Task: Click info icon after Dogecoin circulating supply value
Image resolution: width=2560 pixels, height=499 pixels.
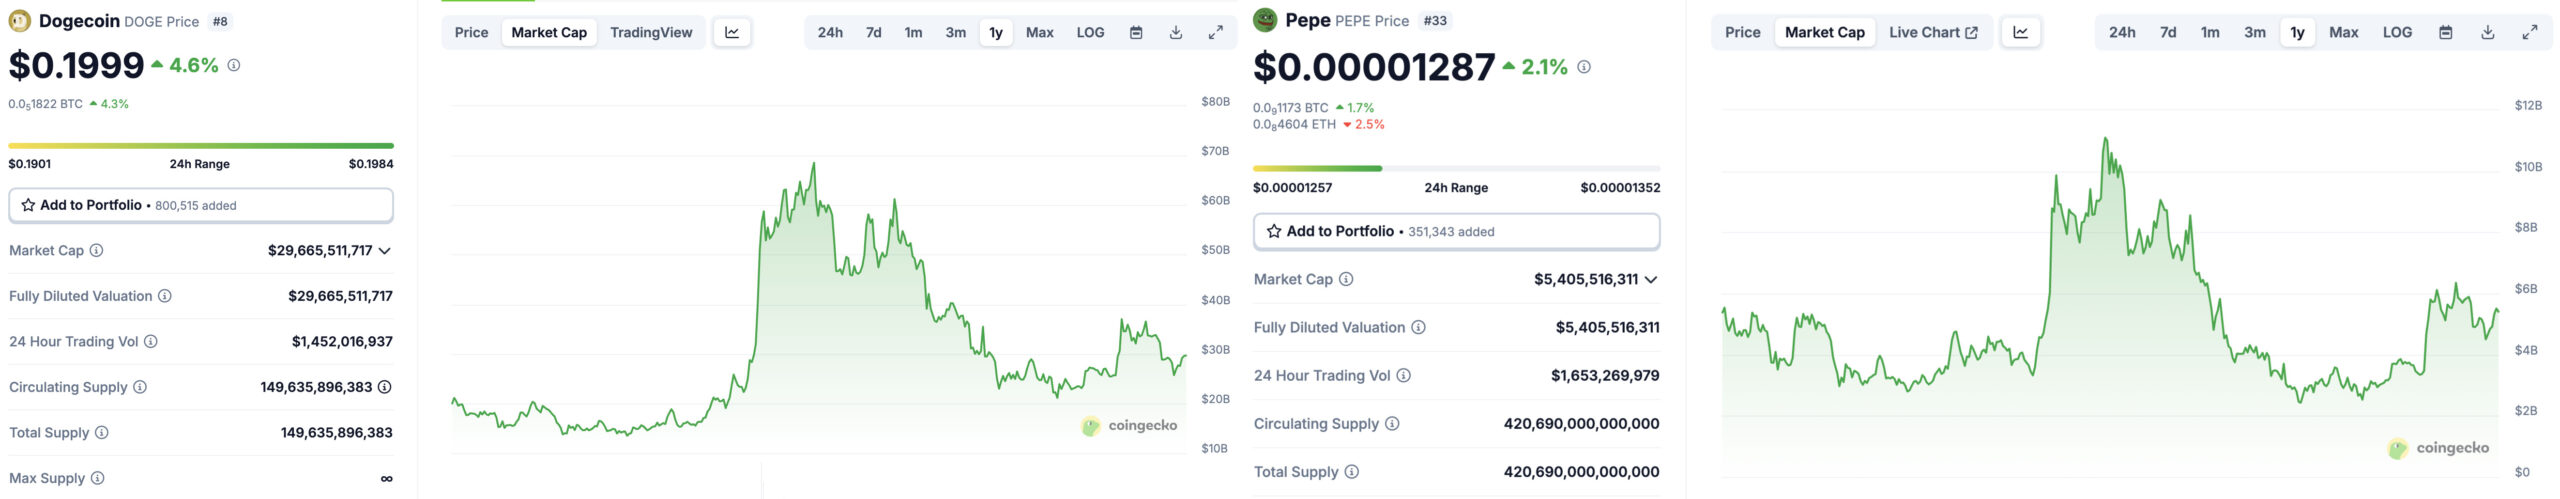Action: 385,387
